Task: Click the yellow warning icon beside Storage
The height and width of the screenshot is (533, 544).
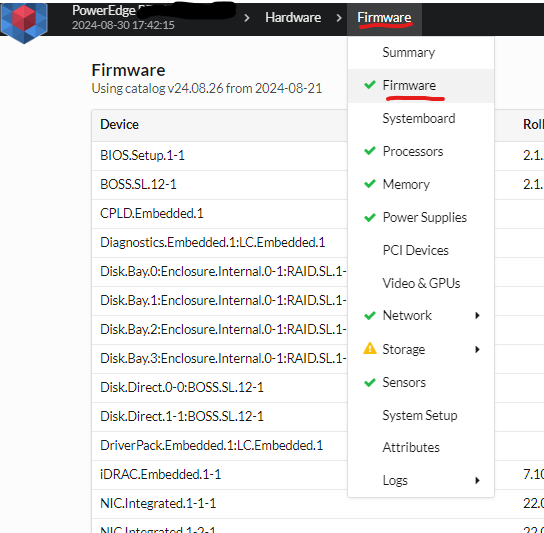Action: 370,348
